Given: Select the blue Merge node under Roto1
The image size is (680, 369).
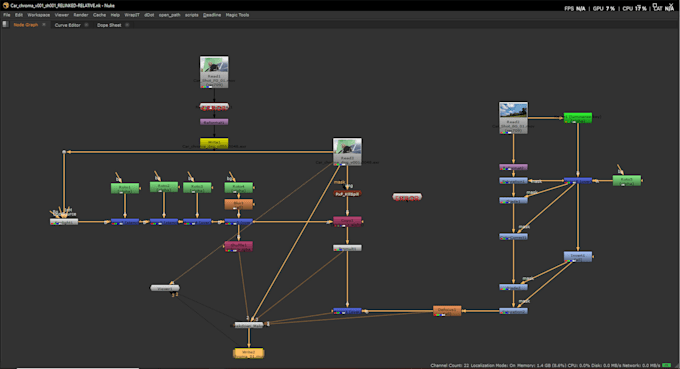Looking at the screenshot, I should click(x=125, y=222).
